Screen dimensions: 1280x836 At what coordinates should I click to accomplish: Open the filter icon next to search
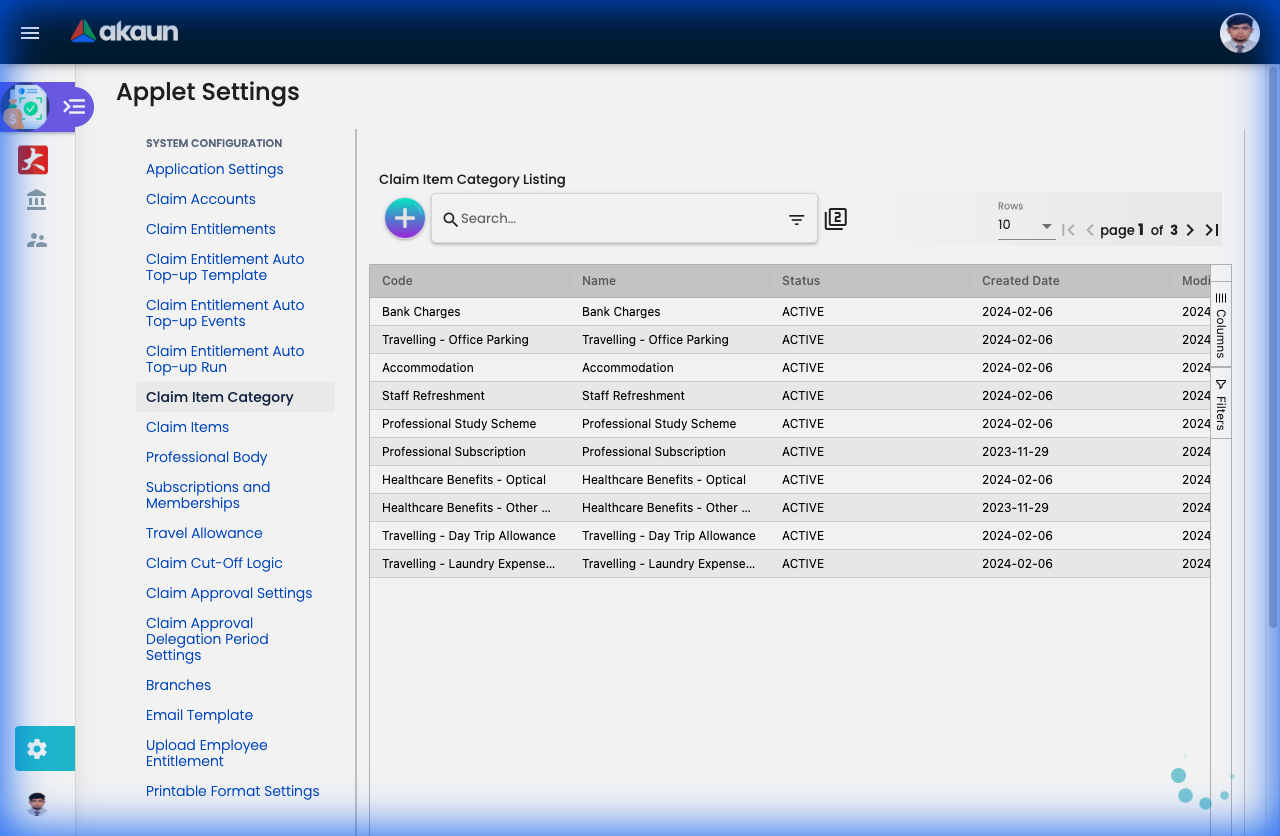(795, 218)
